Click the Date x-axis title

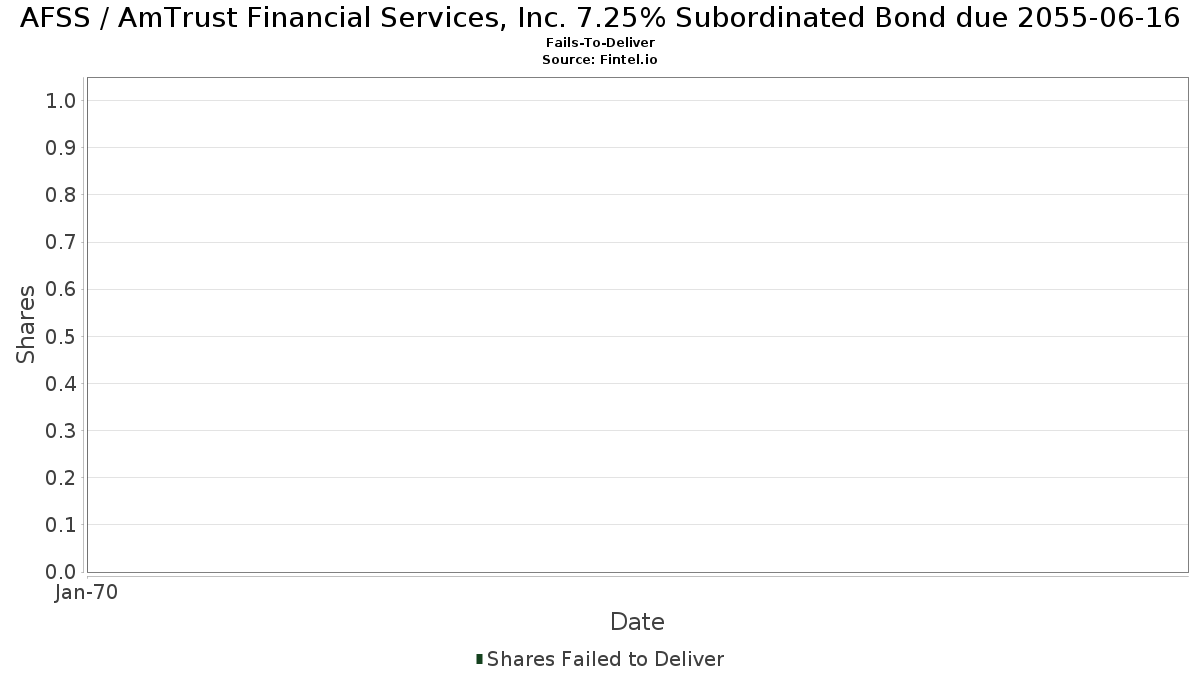(637, 622)
